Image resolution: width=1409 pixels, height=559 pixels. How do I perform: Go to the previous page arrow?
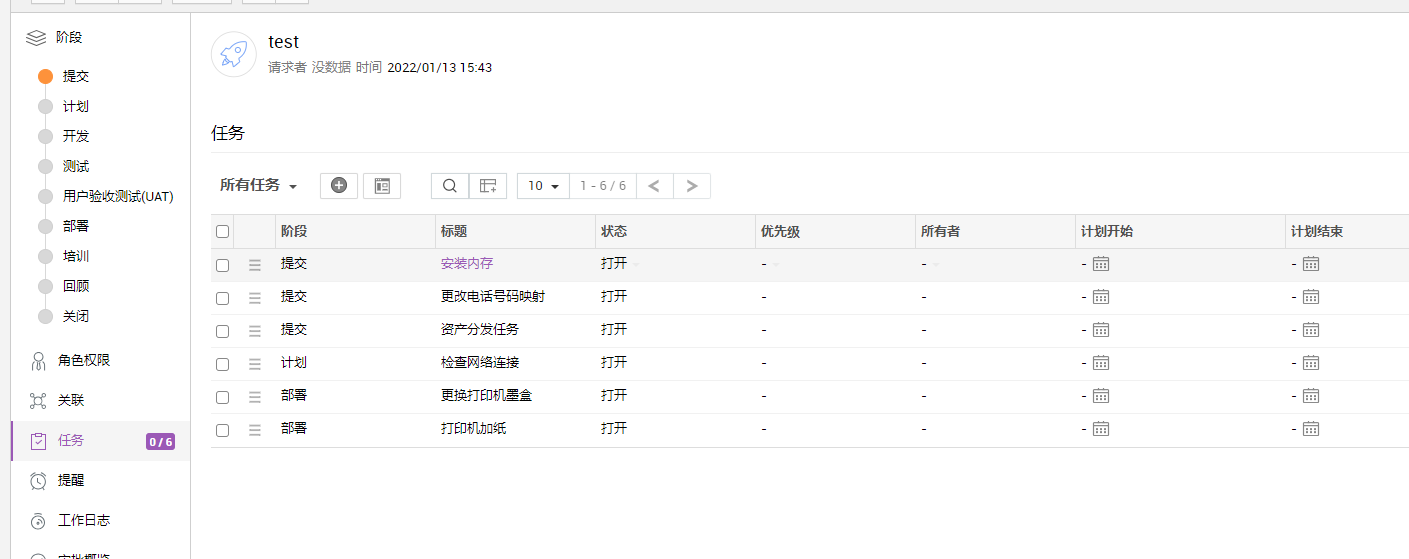[x=654, y=186]
